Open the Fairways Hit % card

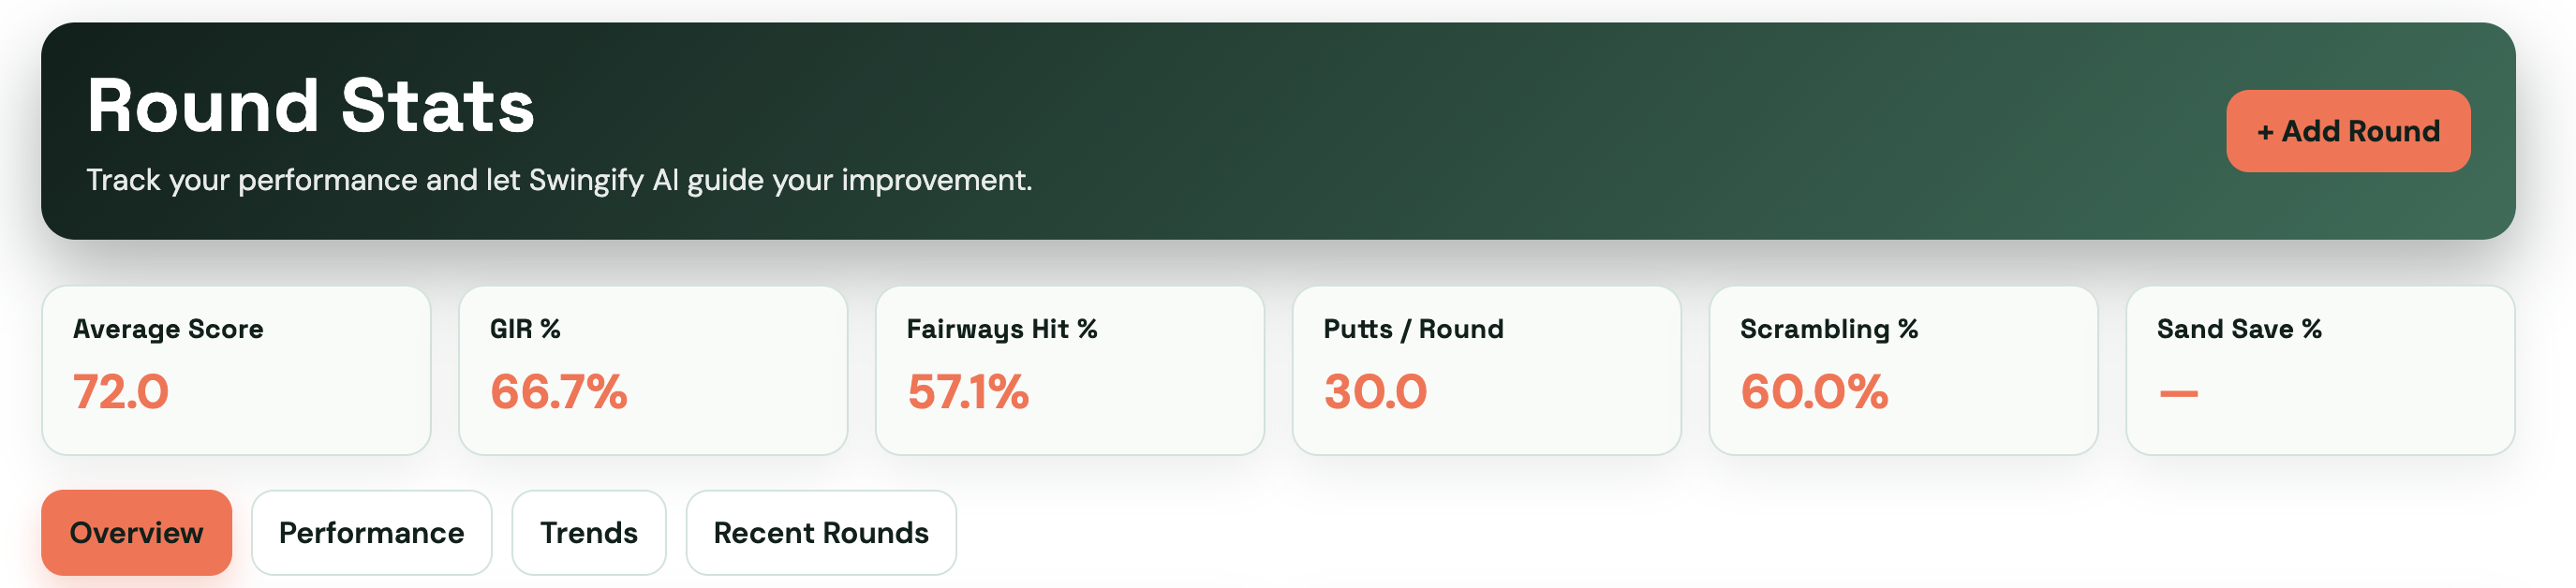point(1069,371)
